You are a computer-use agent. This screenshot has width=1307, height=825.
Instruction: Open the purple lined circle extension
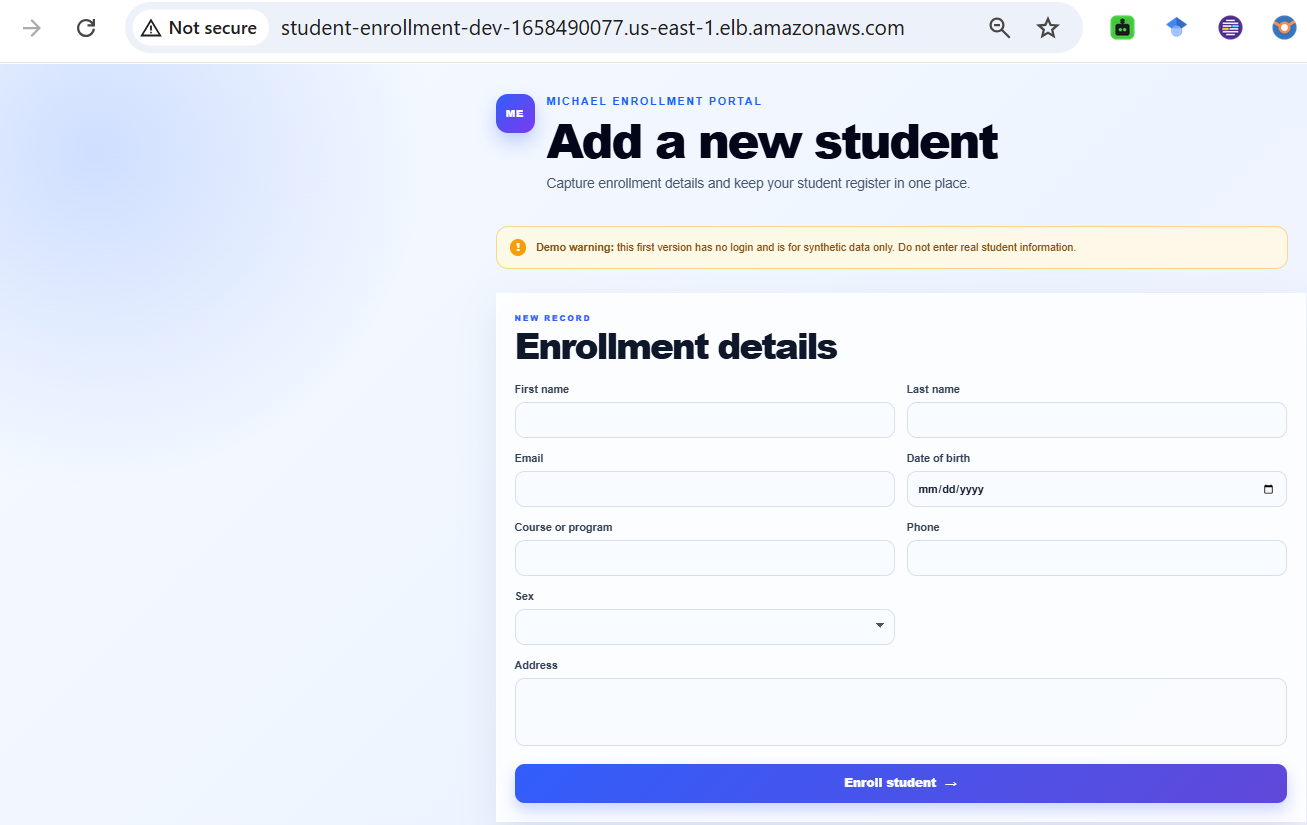tap(1230, 28)
